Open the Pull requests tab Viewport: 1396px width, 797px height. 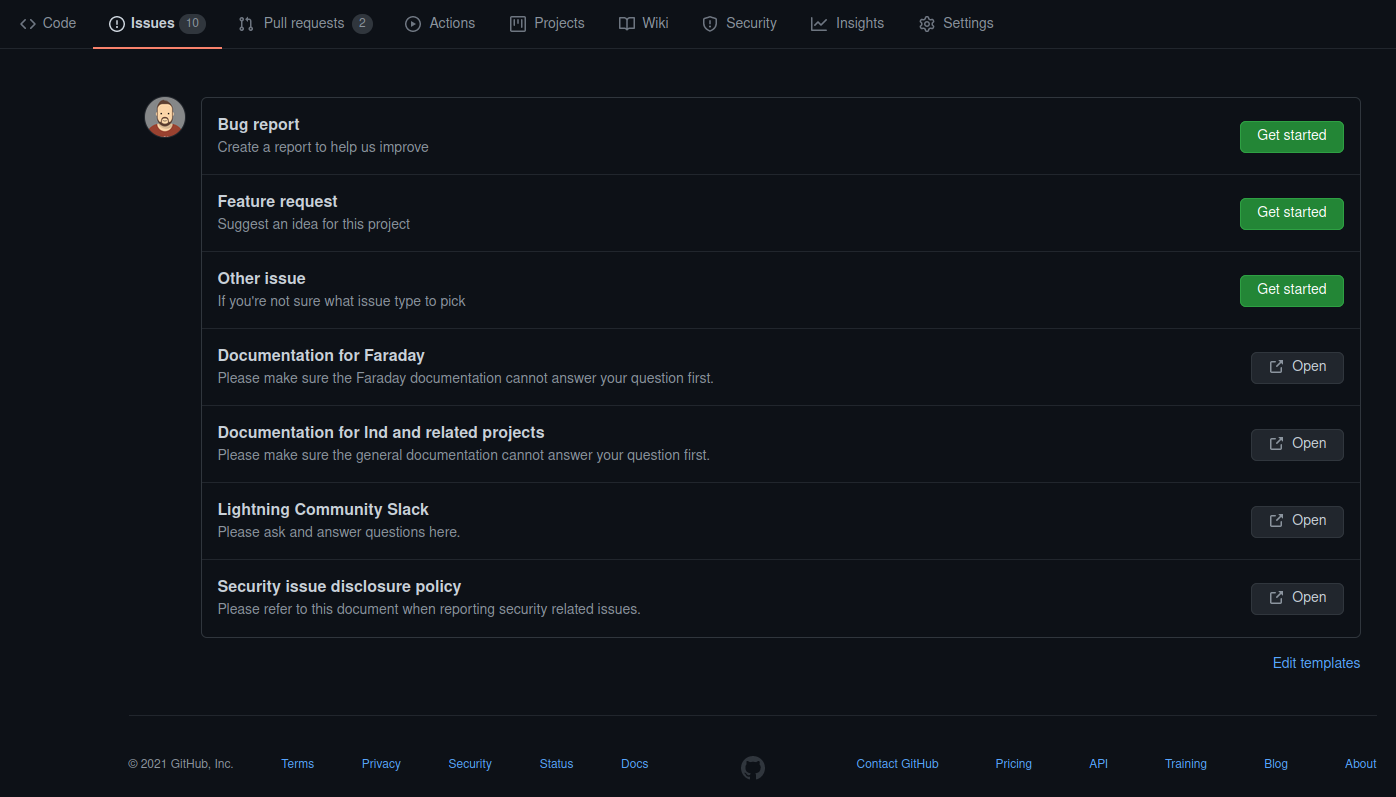[x=305, y=23]
